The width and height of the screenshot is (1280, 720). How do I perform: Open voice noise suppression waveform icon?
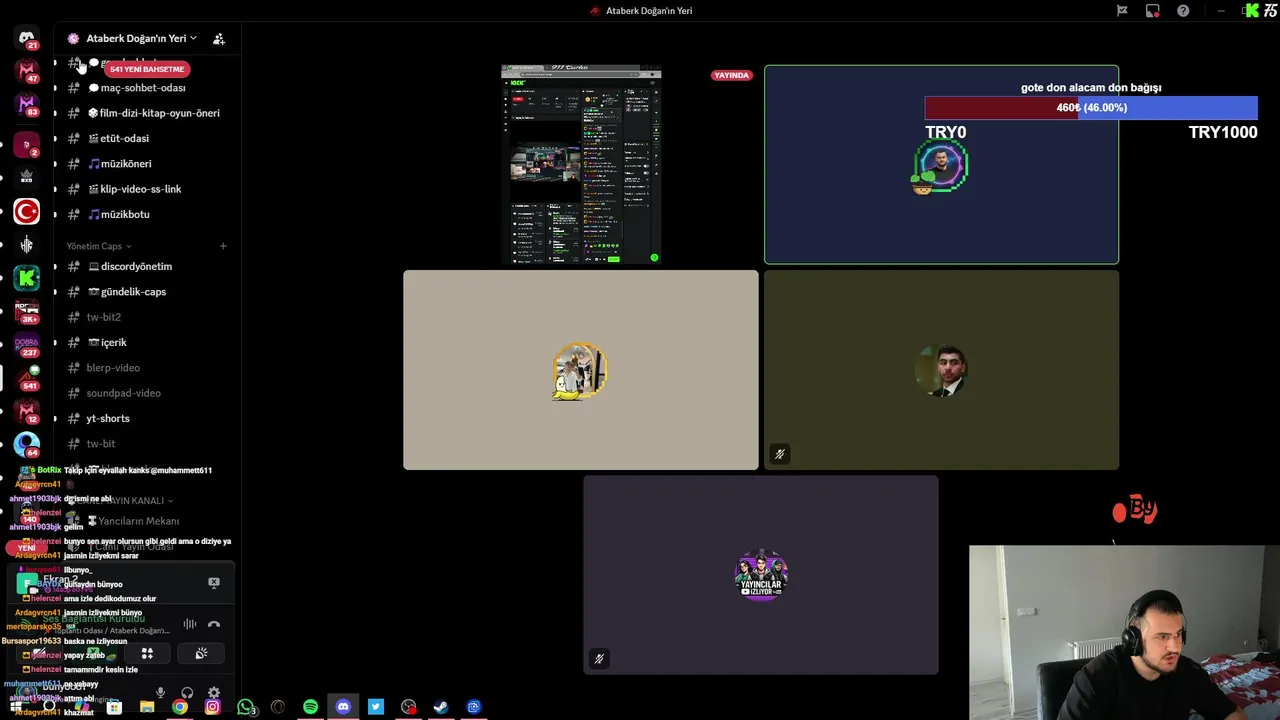(189, 624)
